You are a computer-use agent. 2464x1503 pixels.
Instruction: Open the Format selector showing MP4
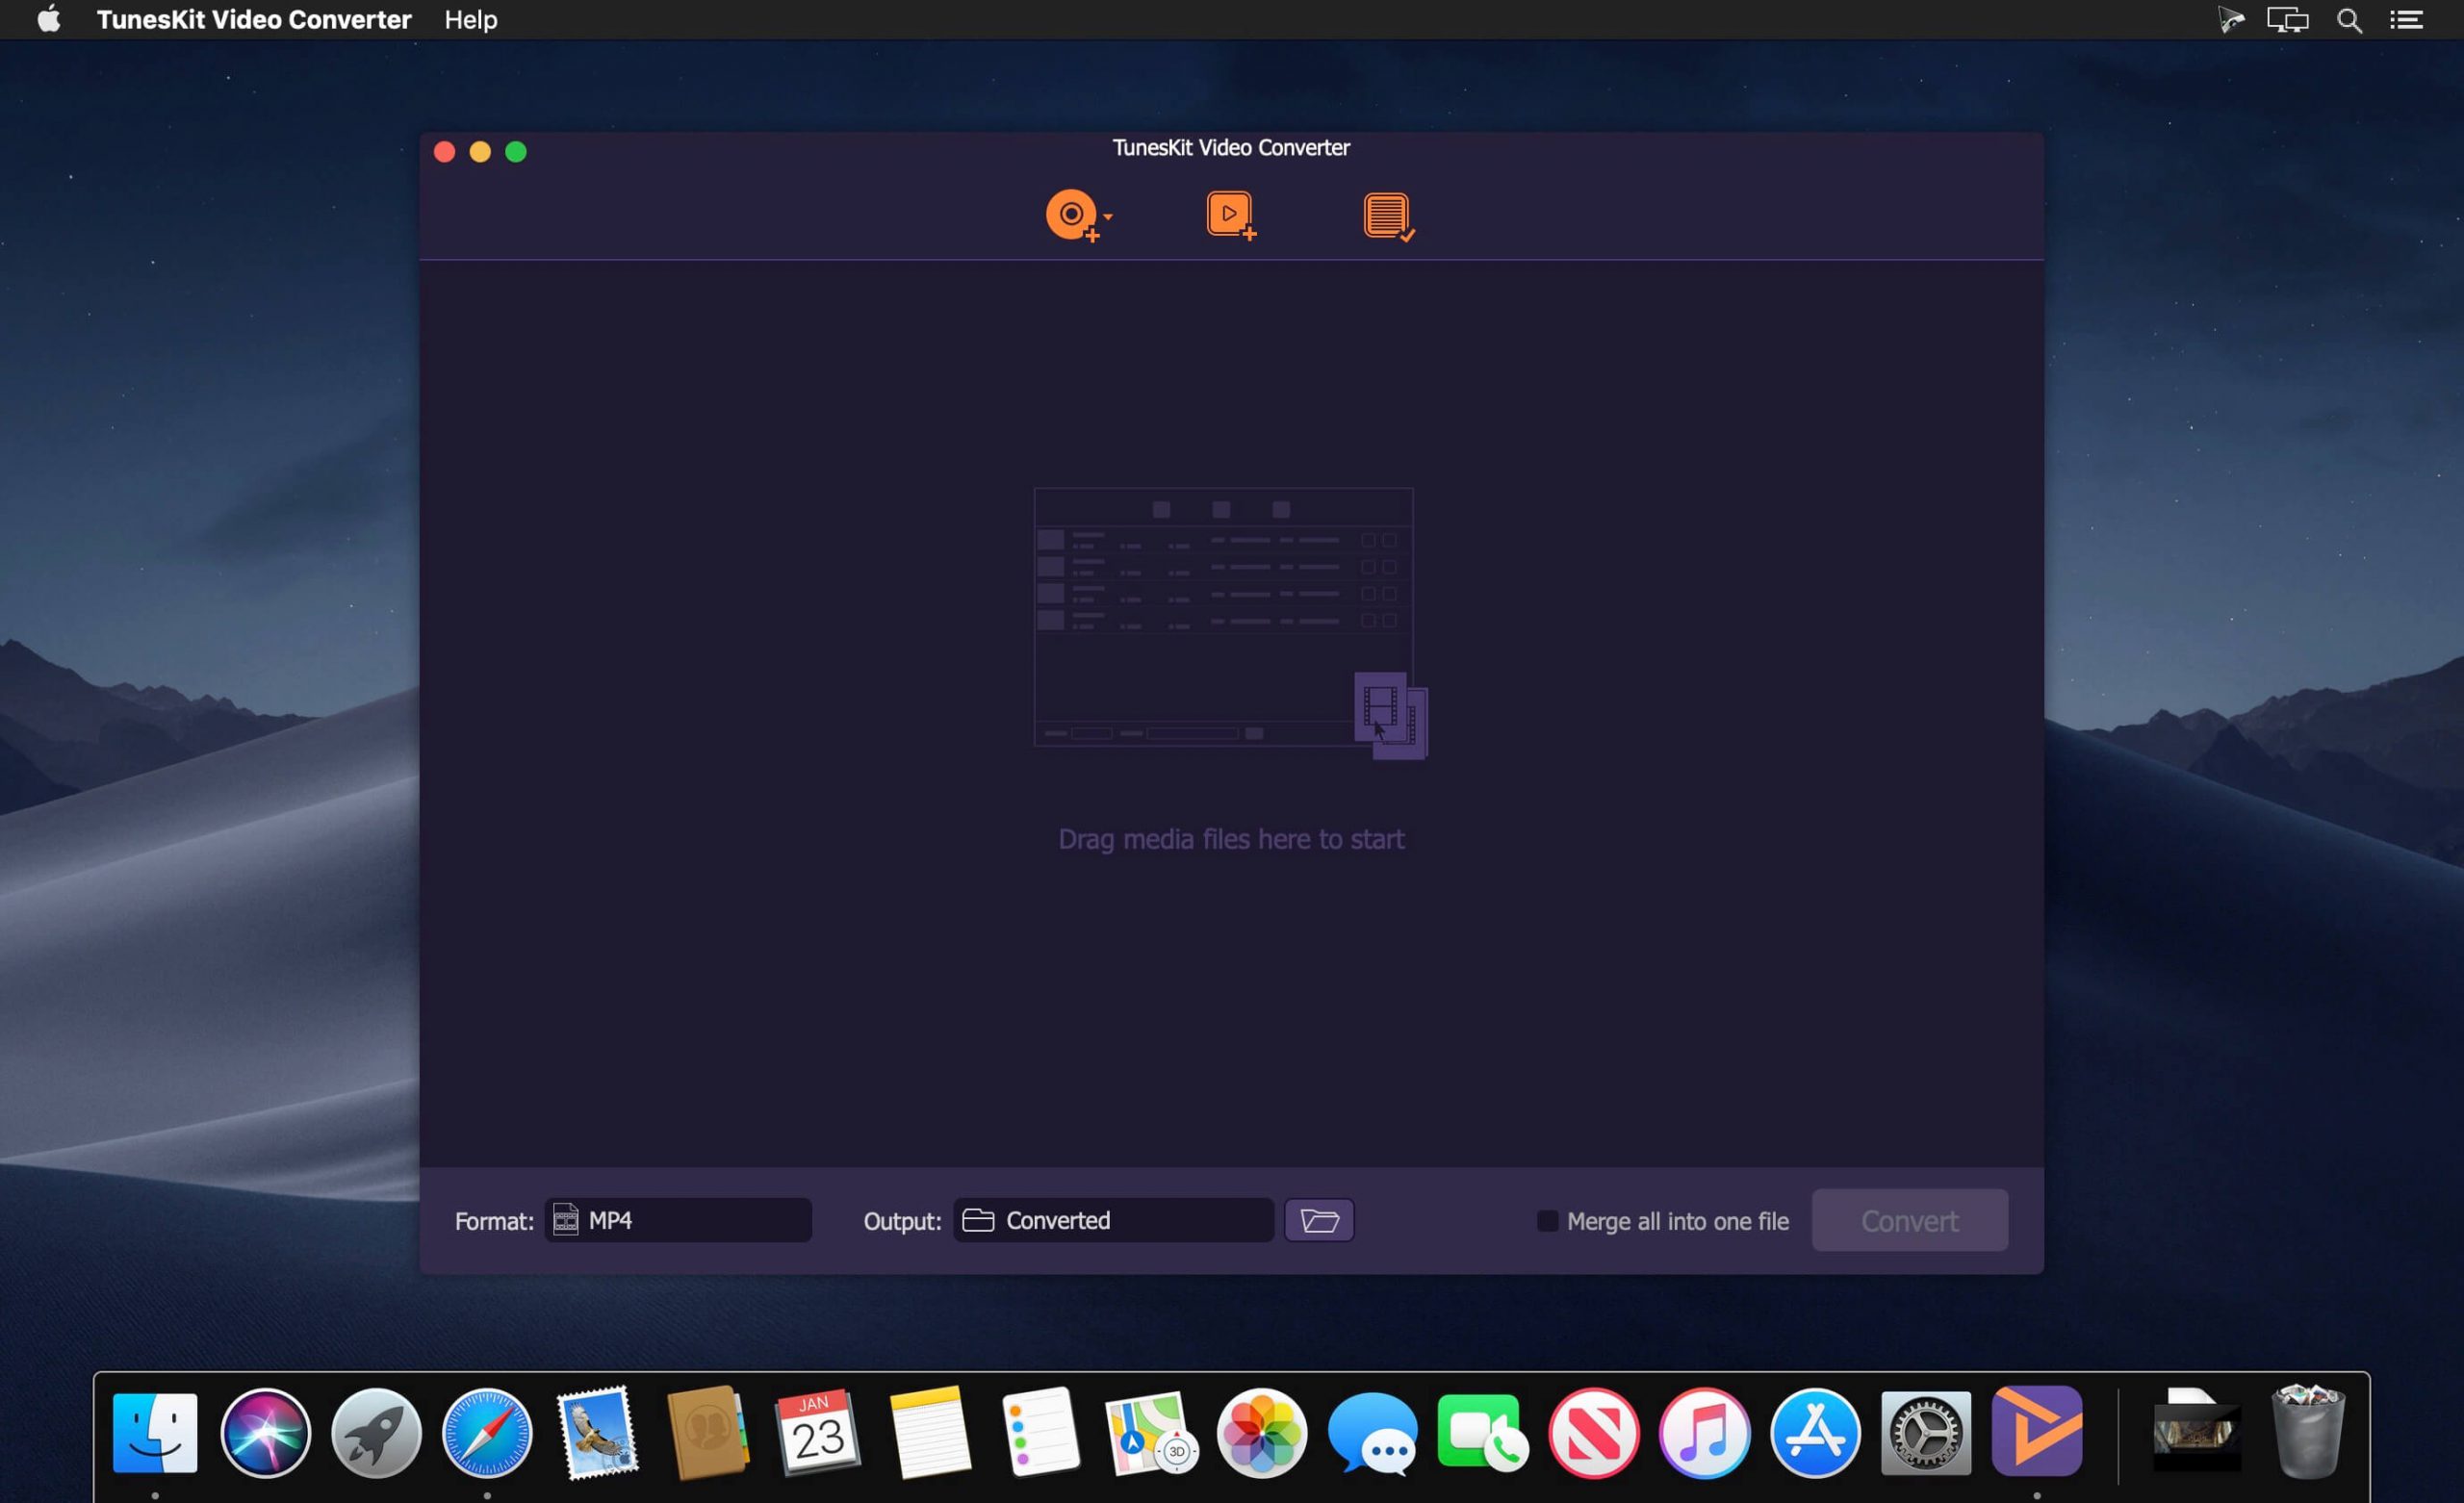coord(678,1220)
